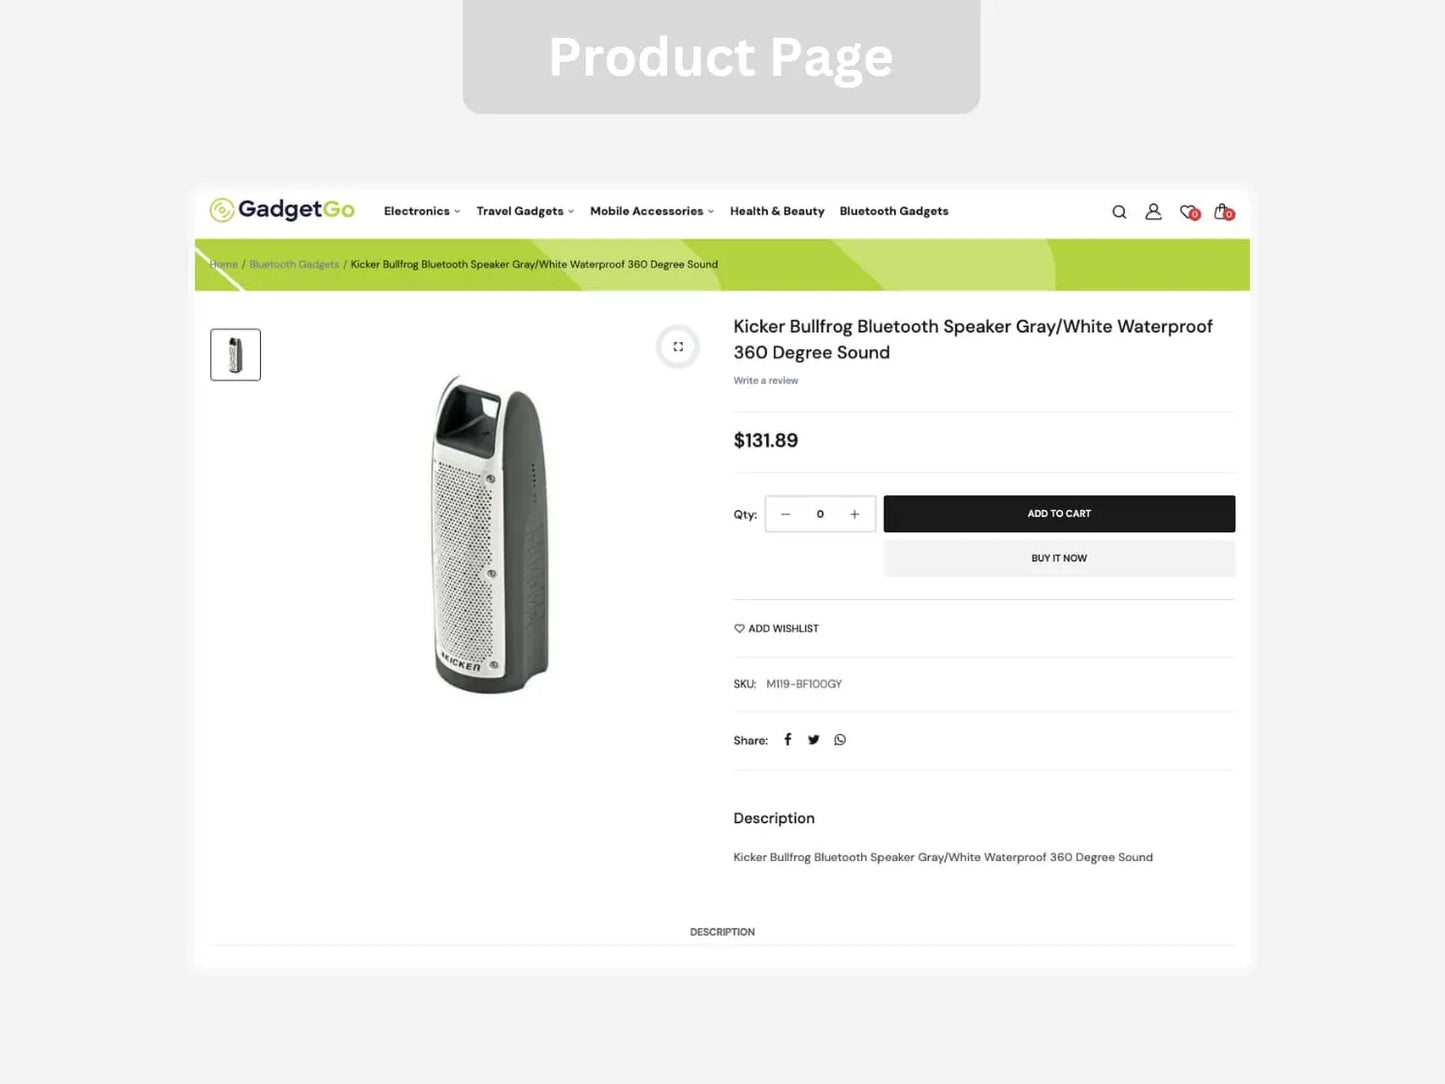Image resolution: width=1445 pixels, height=1084 pixels.
Task: Expand Mobile Accessories dropdown menu
Action: (x=652, y=211)
